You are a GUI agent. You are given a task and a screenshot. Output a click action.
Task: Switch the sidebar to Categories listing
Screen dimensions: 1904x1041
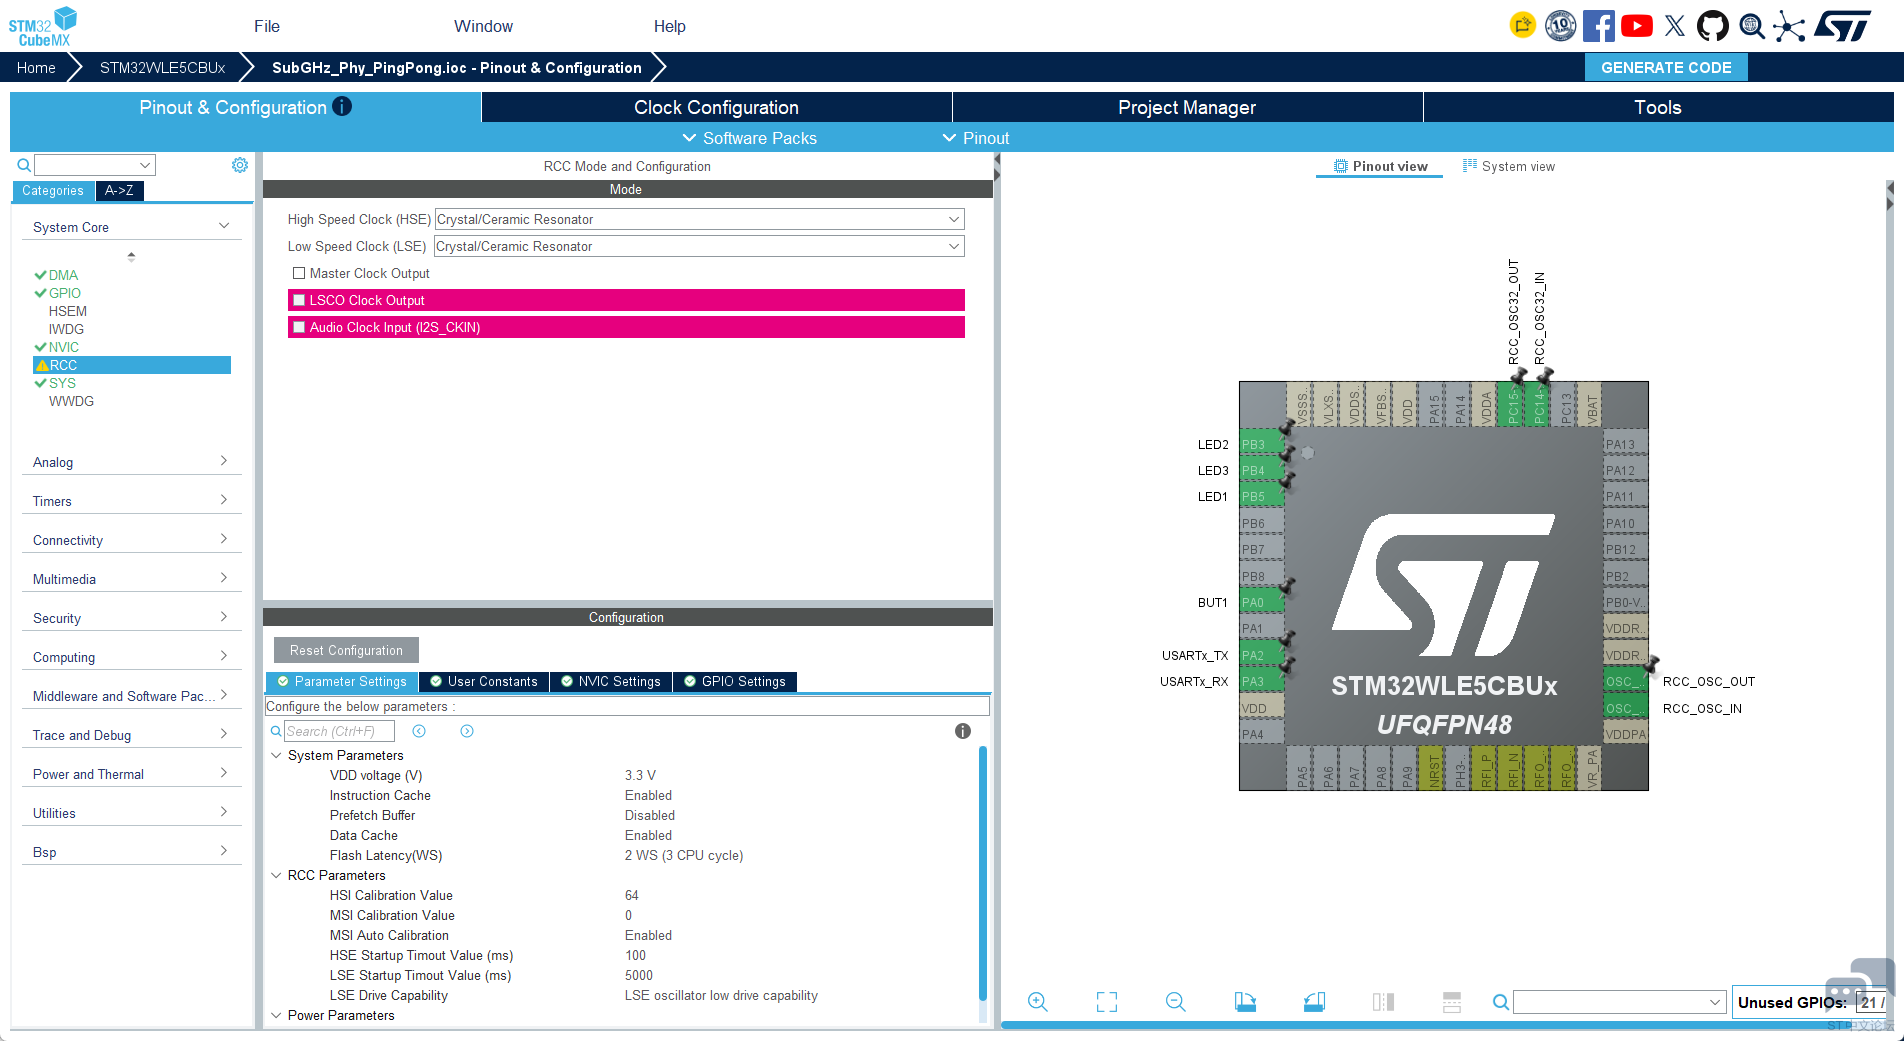[x=53, y=191]
